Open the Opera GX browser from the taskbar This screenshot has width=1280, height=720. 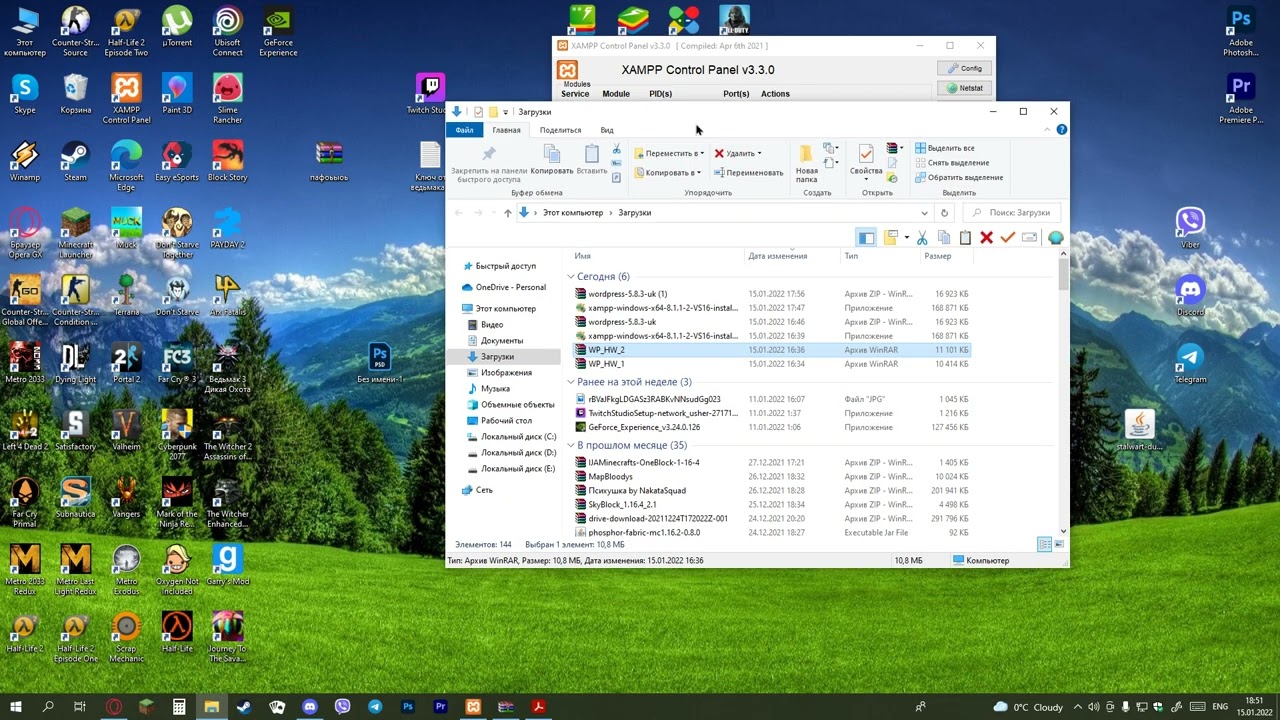114,707
